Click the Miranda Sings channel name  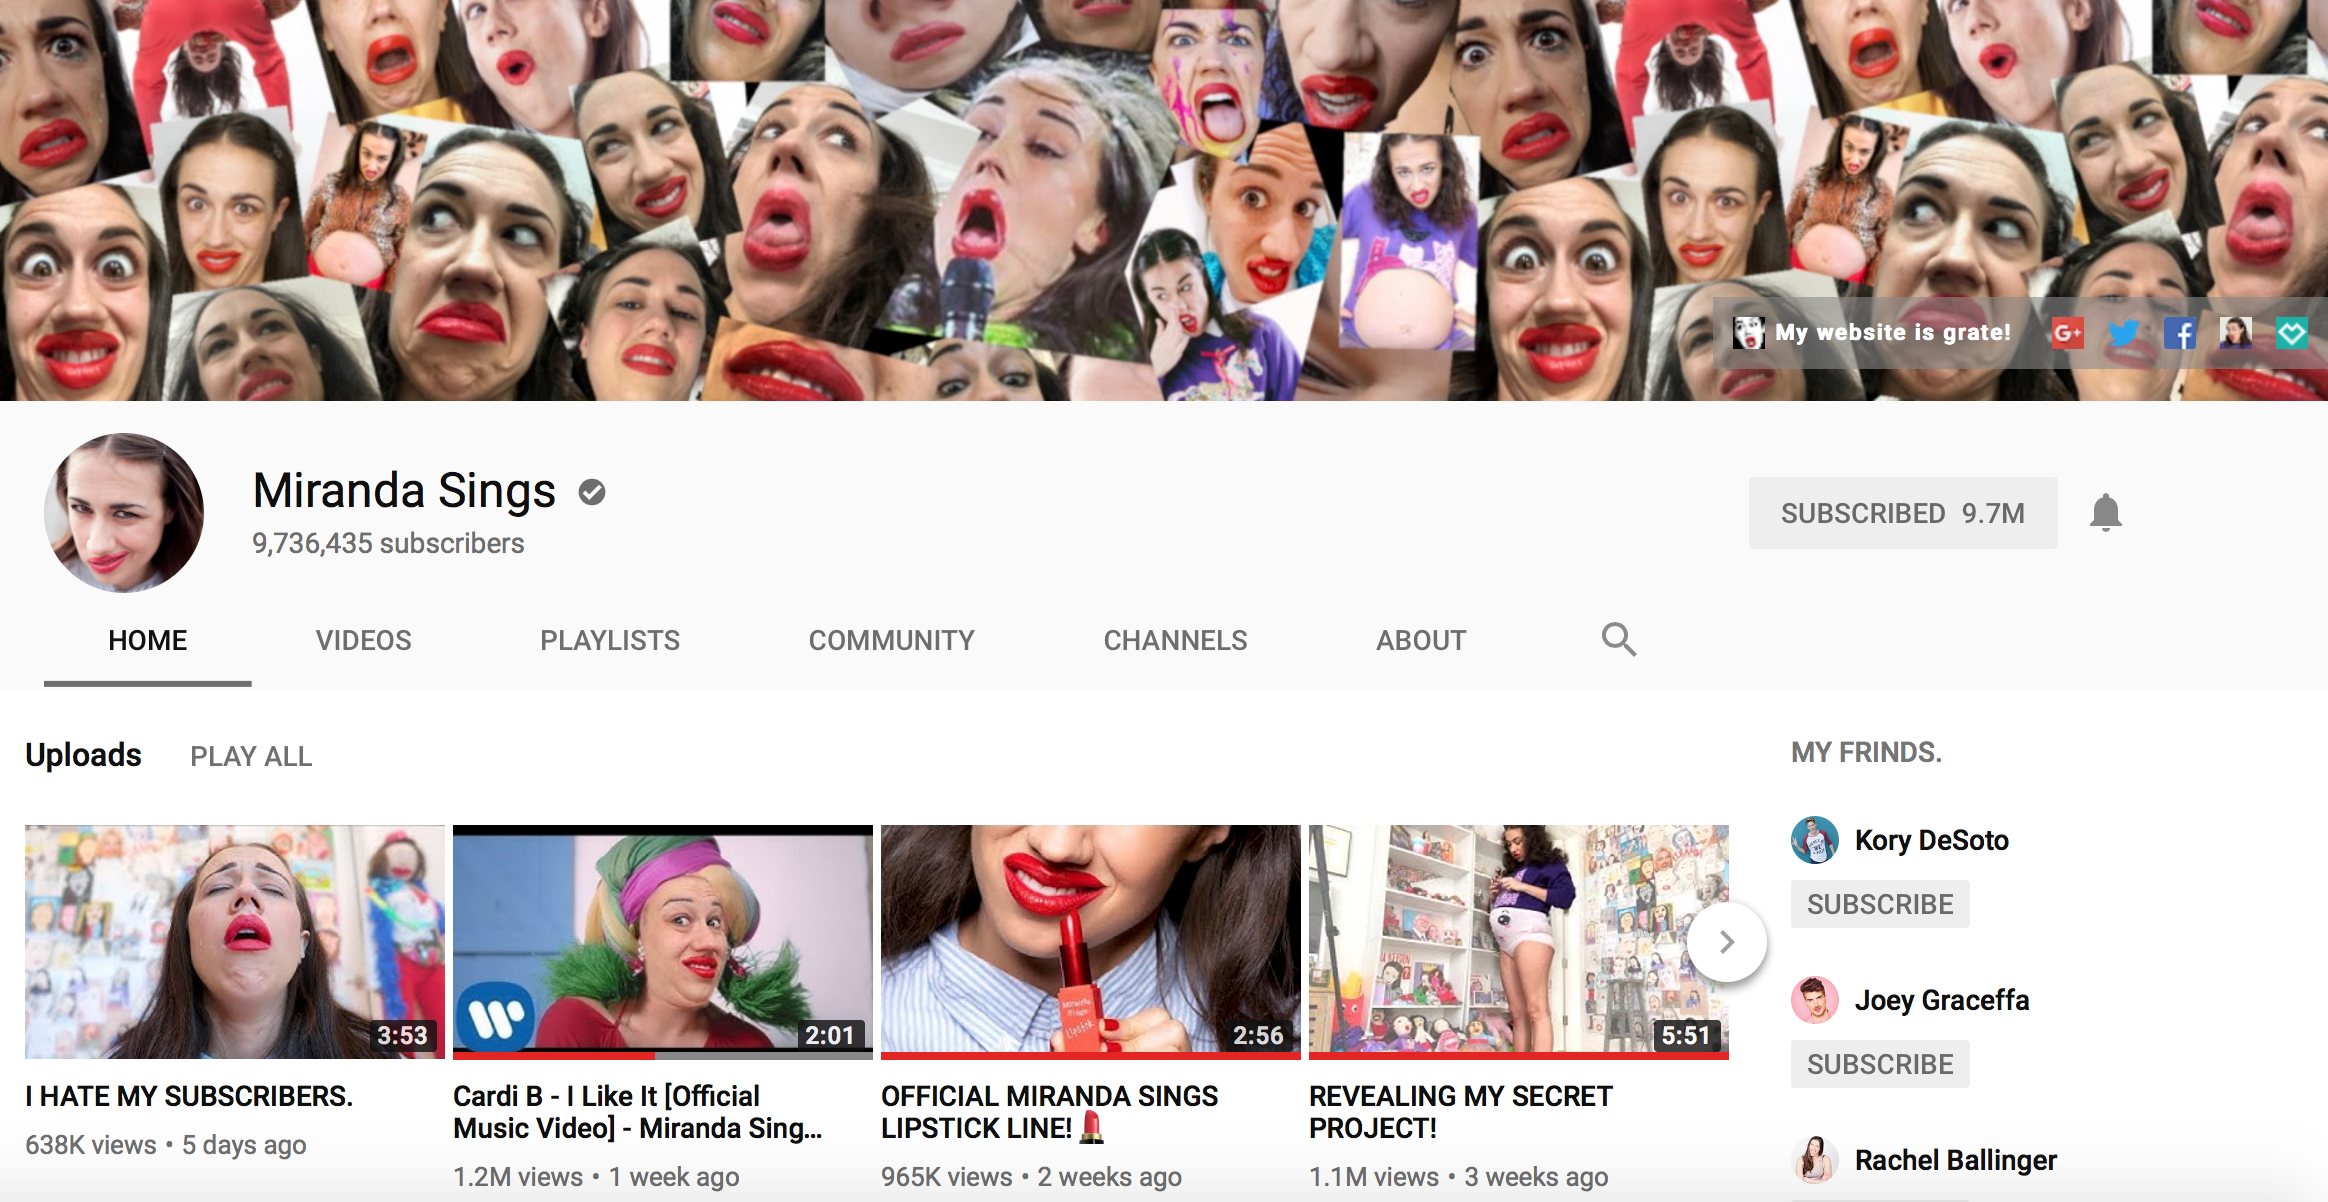(x=404, y=491)
